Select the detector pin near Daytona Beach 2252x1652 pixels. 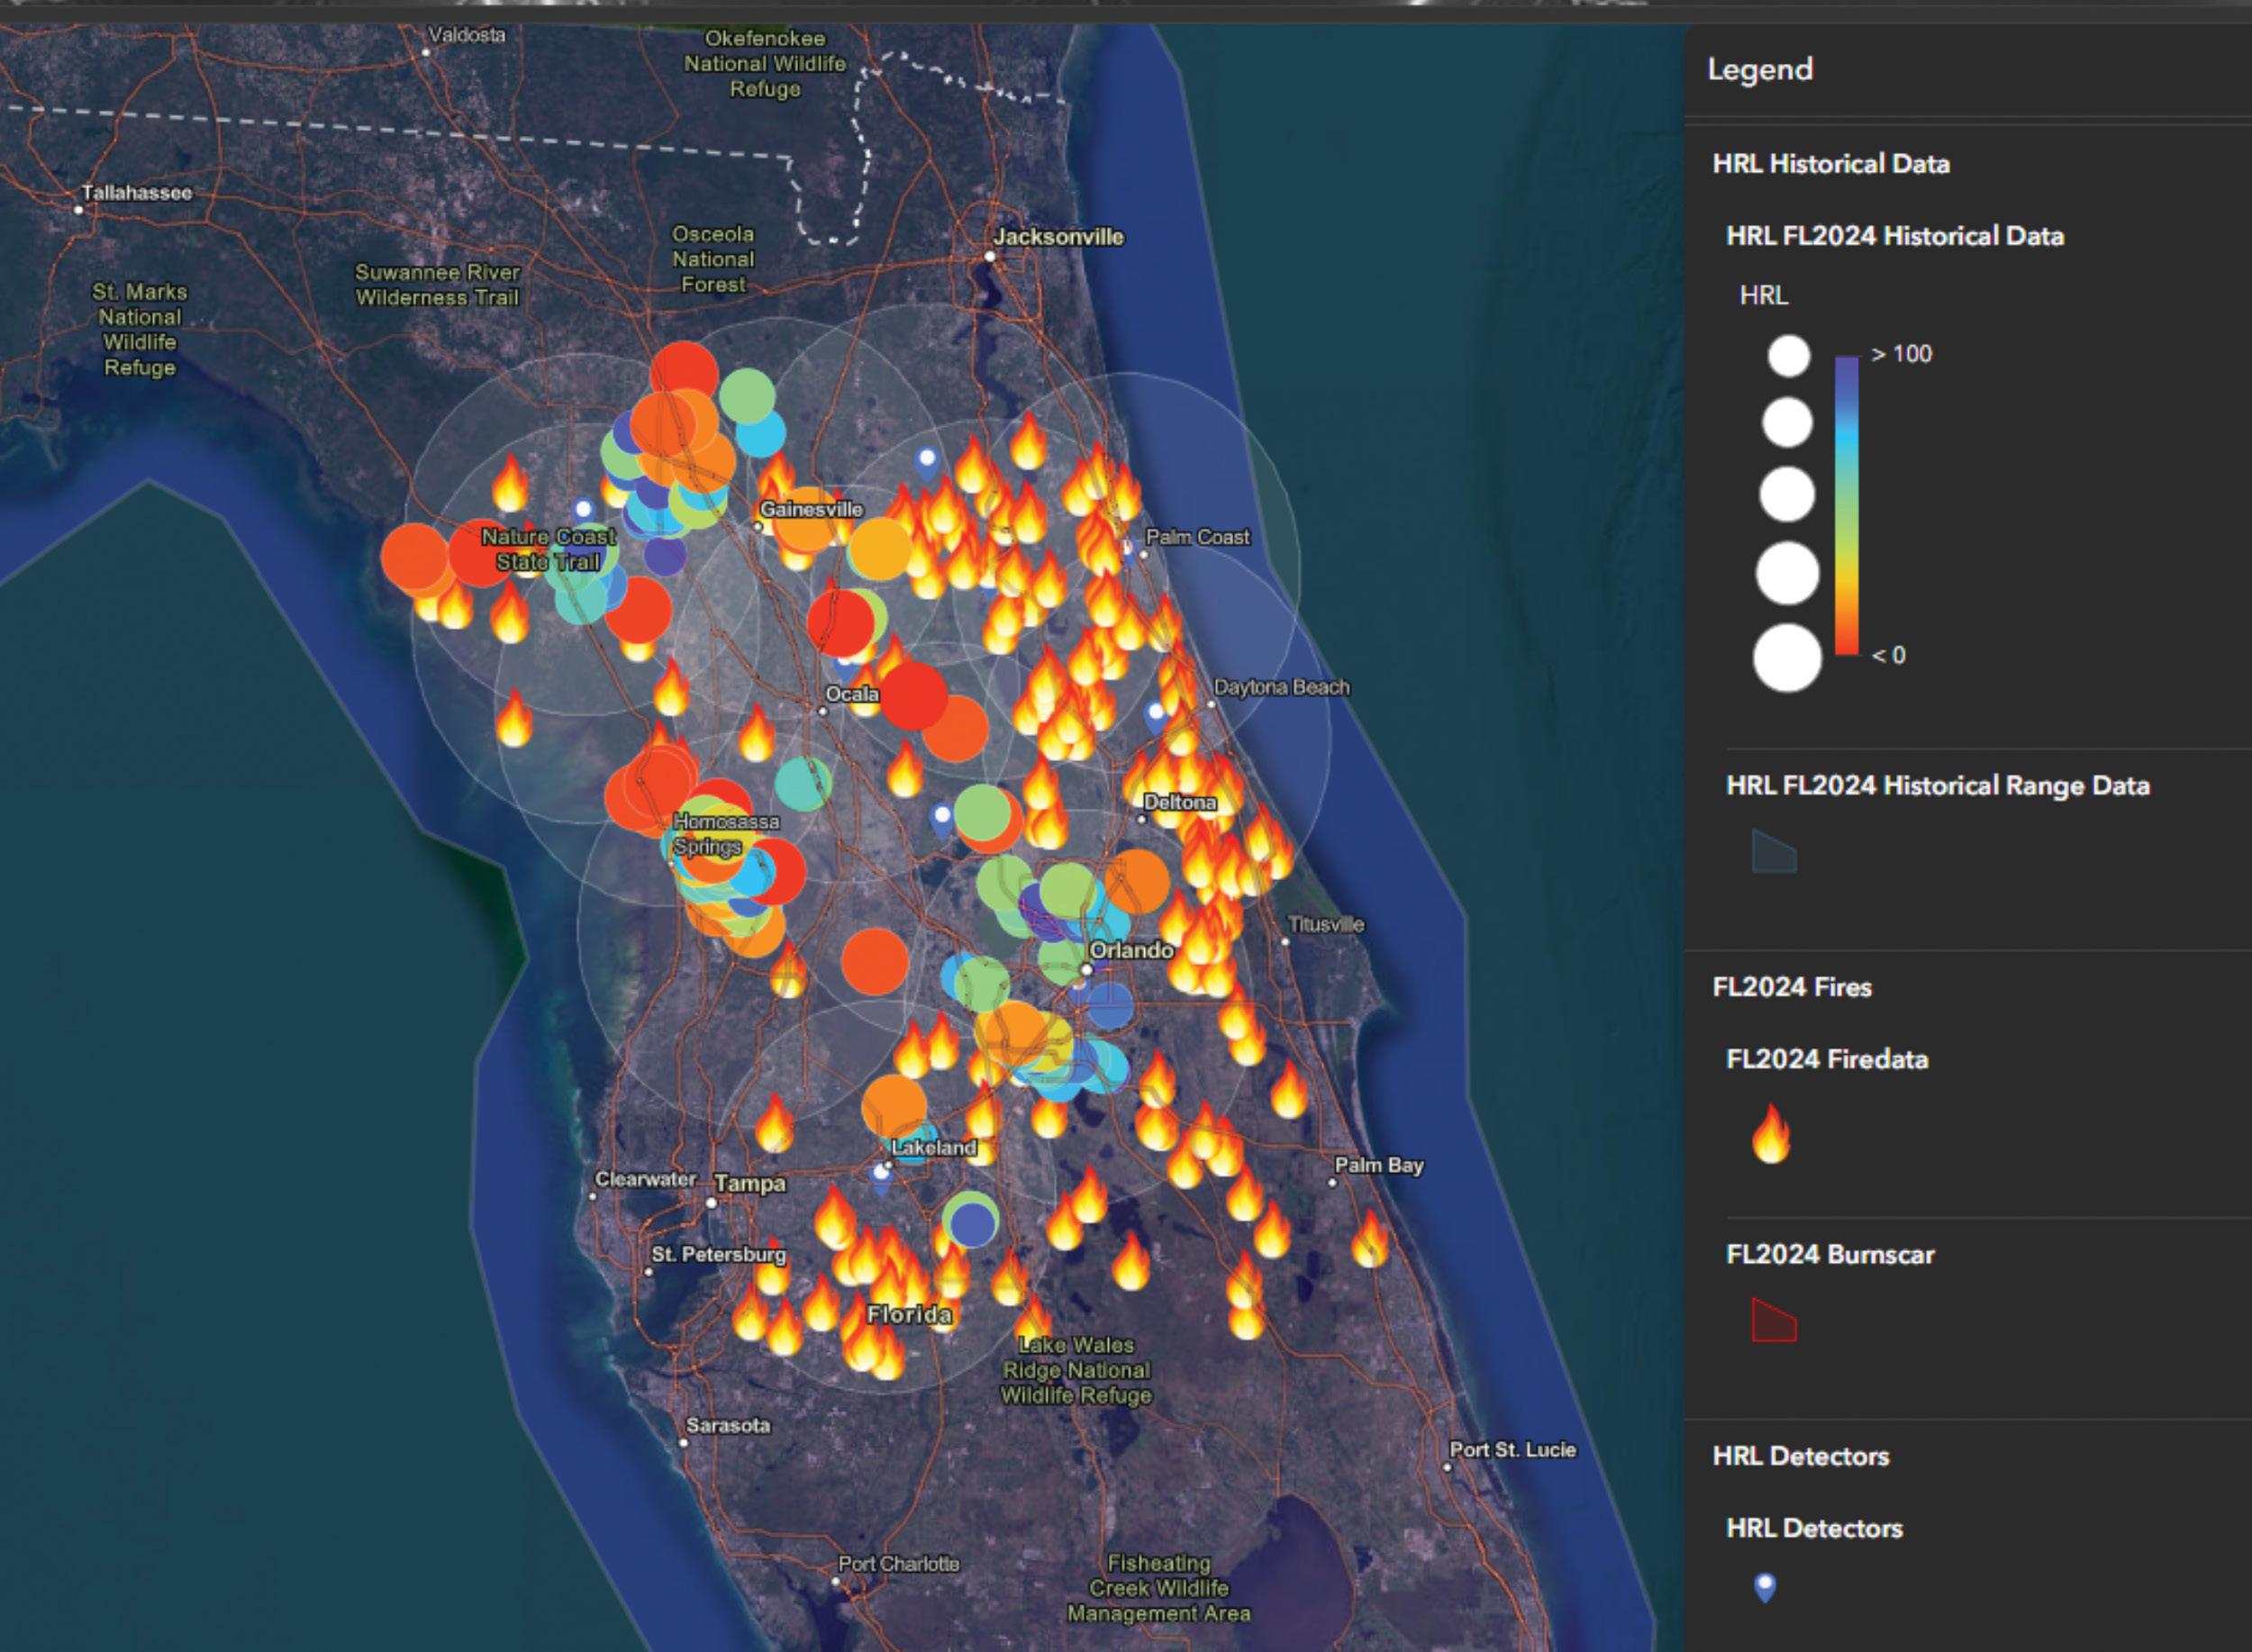[1156, 715]
